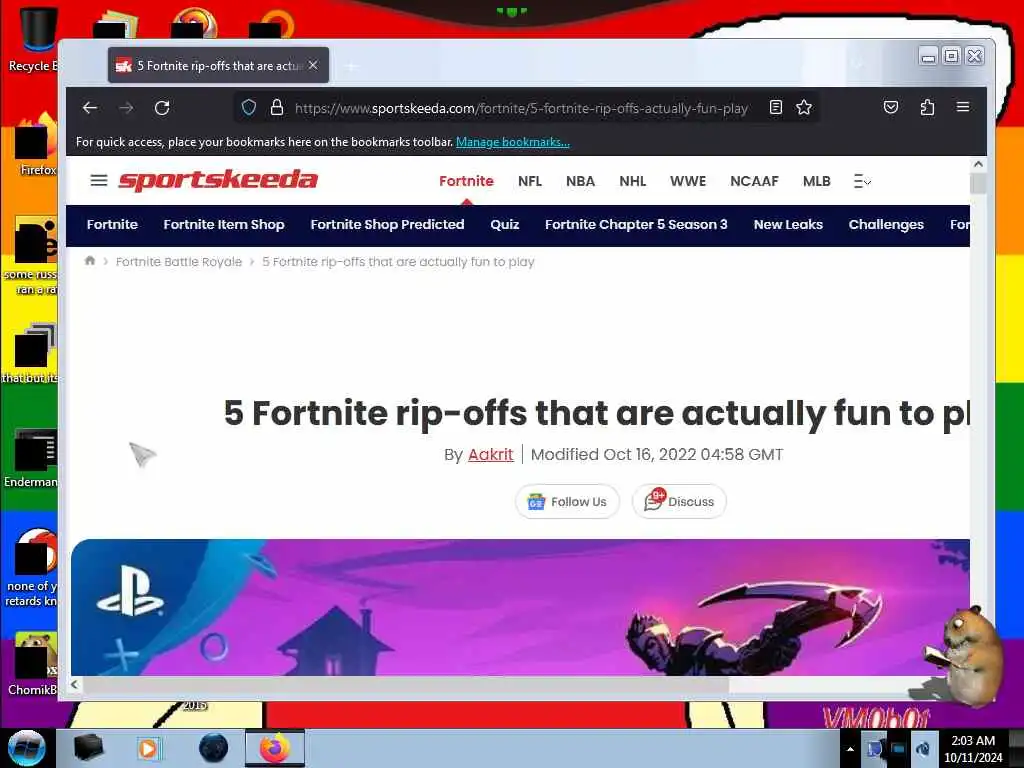Click the horizontal scrollbar left arrow
The height and width of the screenshot is (768, 1024).
click(74, 684)
